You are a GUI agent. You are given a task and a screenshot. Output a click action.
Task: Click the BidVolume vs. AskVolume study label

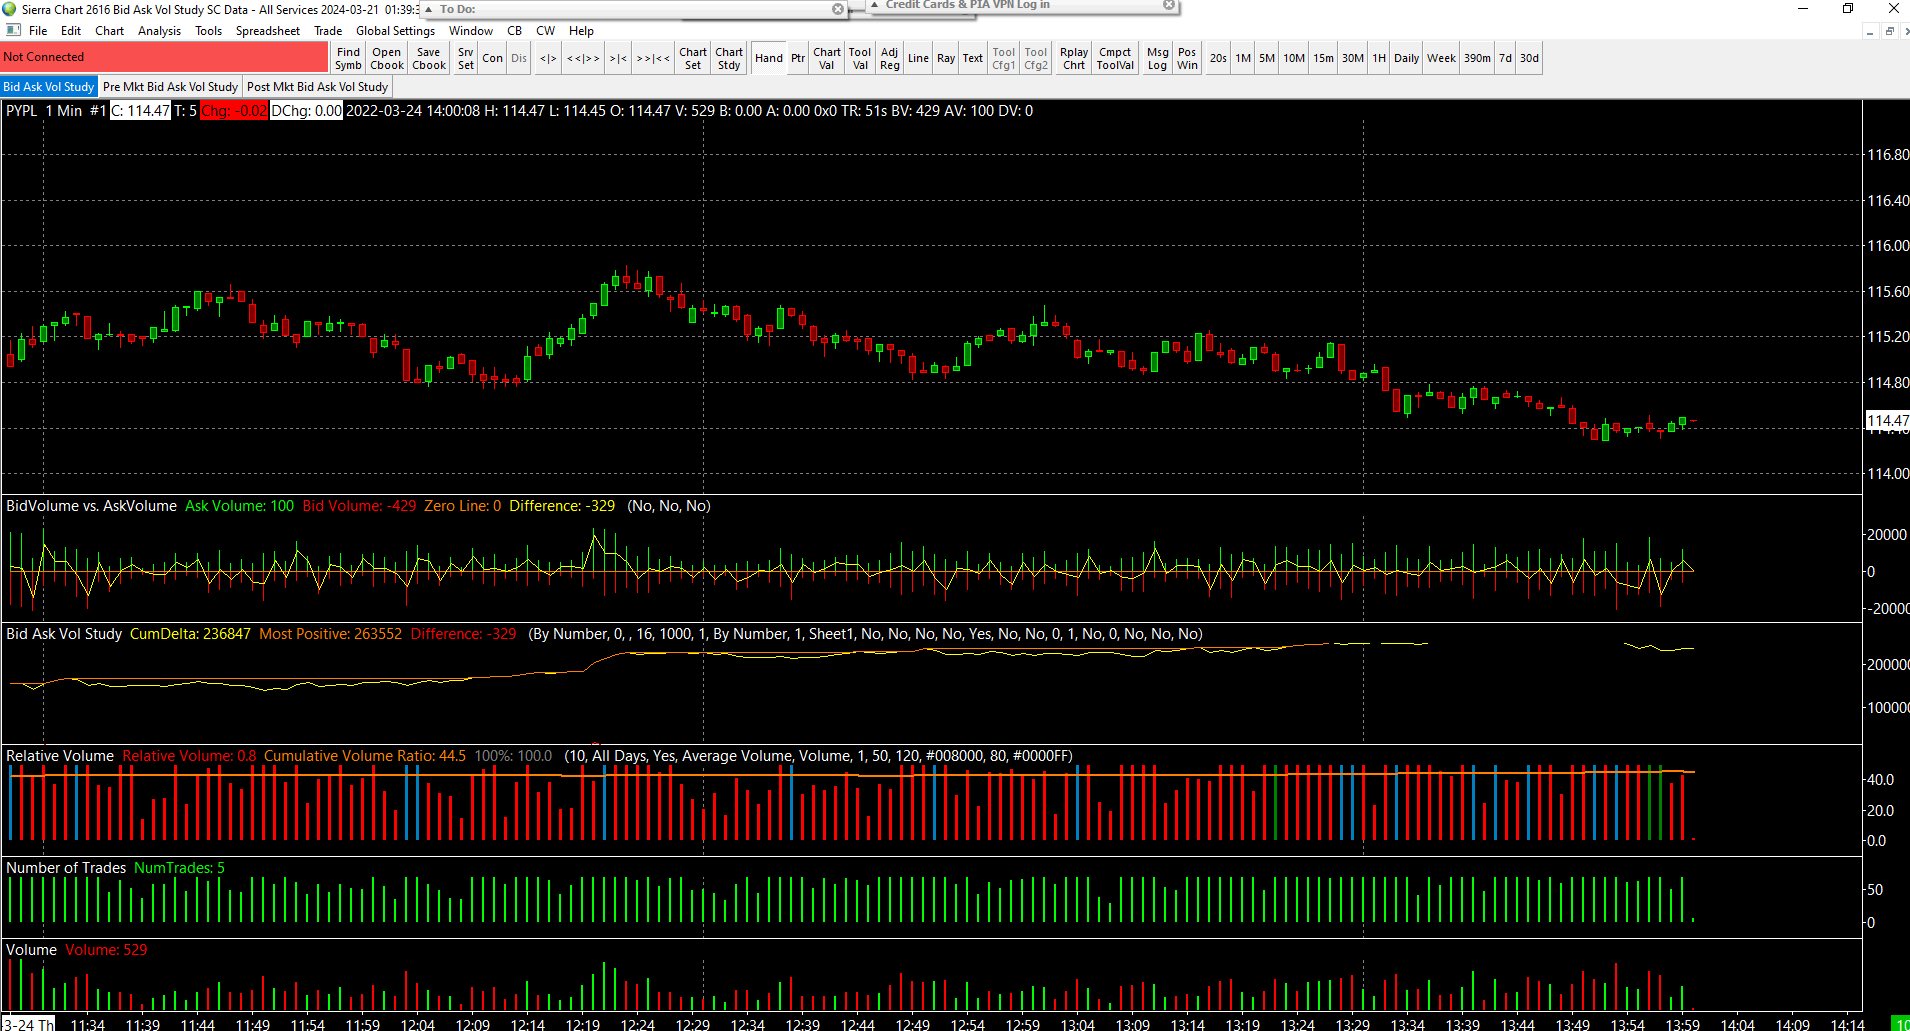pos(92,506)
